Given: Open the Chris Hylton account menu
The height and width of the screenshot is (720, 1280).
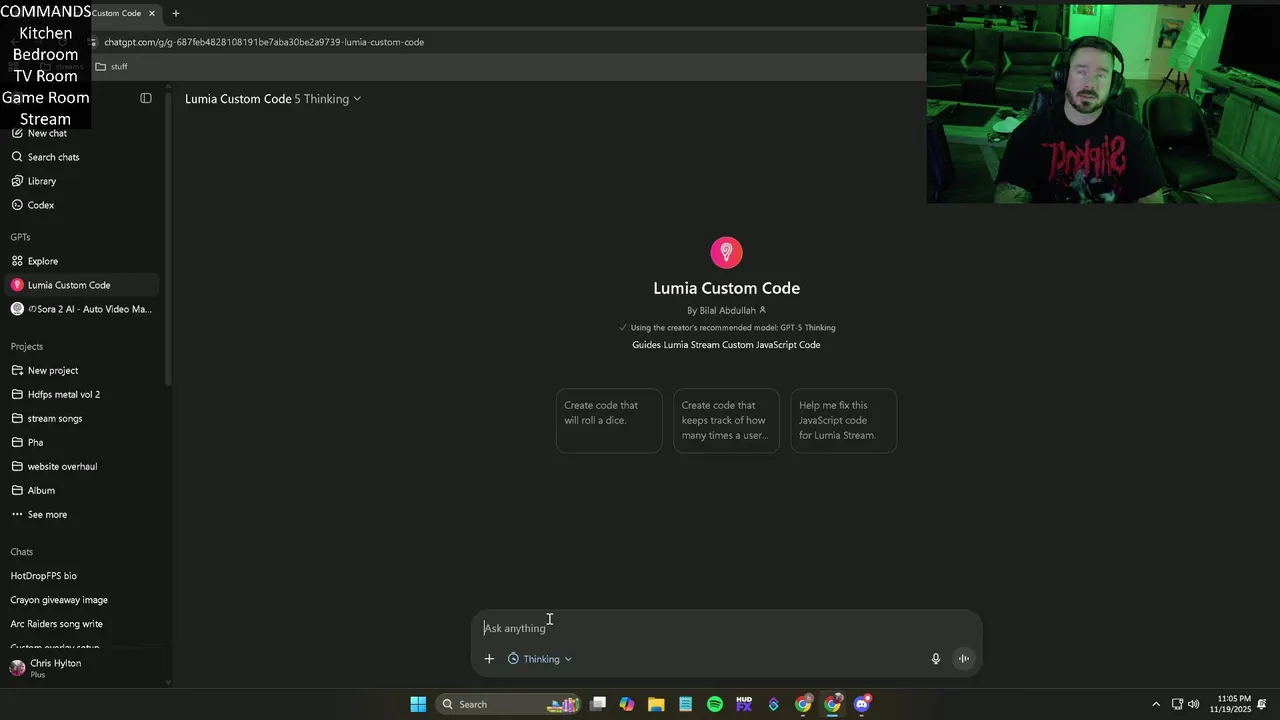Looking at the screenshot, I should 80,668.
